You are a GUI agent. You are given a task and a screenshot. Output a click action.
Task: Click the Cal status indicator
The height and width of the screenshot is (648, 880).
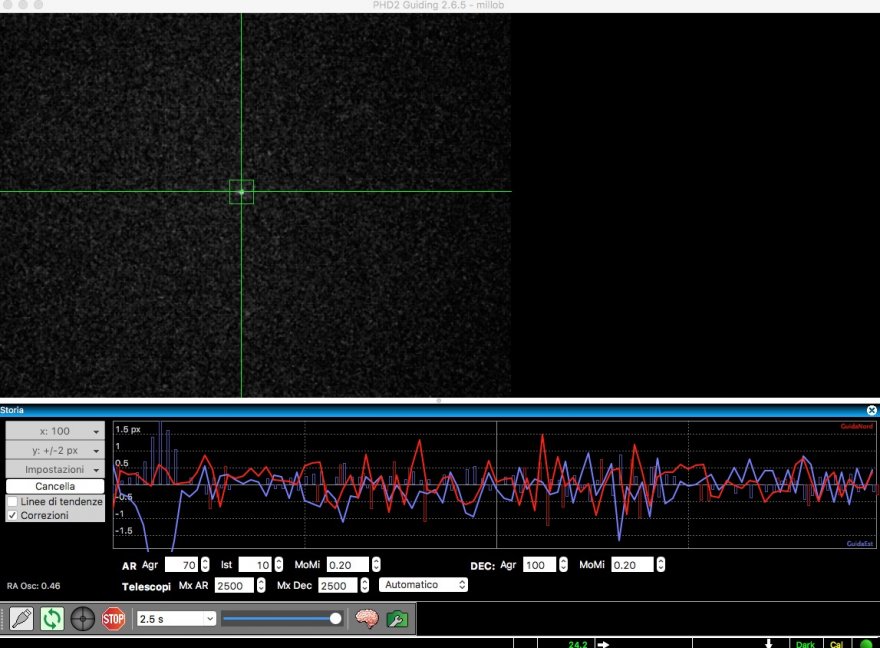point(836,645)
